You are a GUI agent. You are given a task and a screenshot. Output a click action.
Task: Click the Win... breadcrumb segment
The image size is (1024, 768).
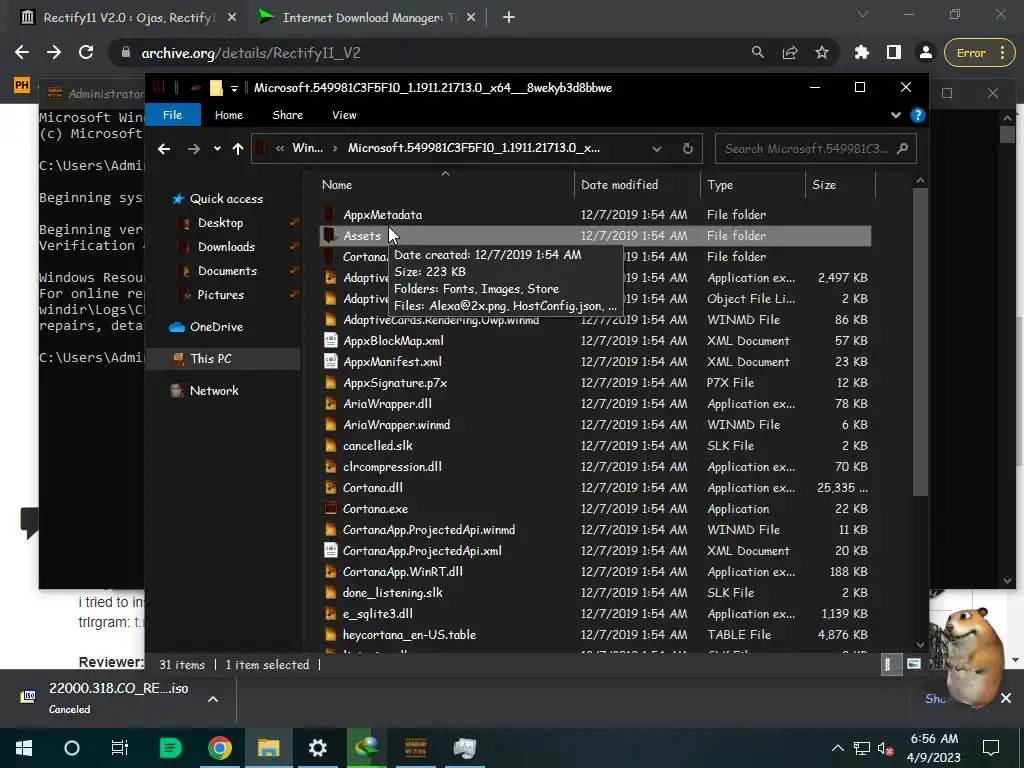308,148
